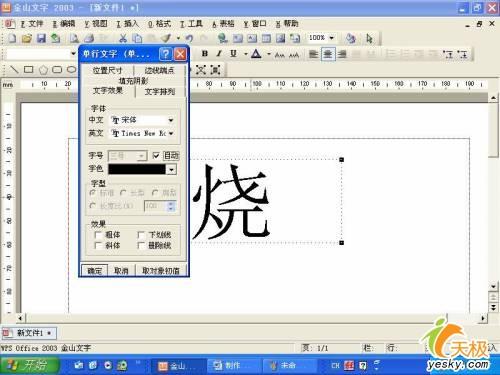Undo the last action with the blue arrow
Image resolution: width=500 pixels, height=375 pixels.
click(x=189, y=38)
